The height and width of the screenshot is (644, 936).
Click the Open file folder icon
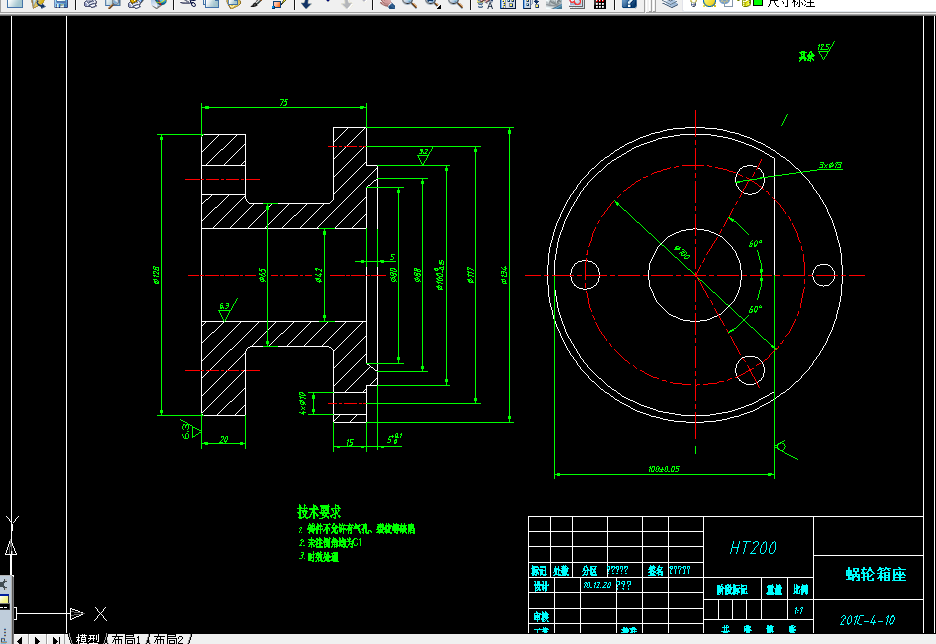[38, 3]
